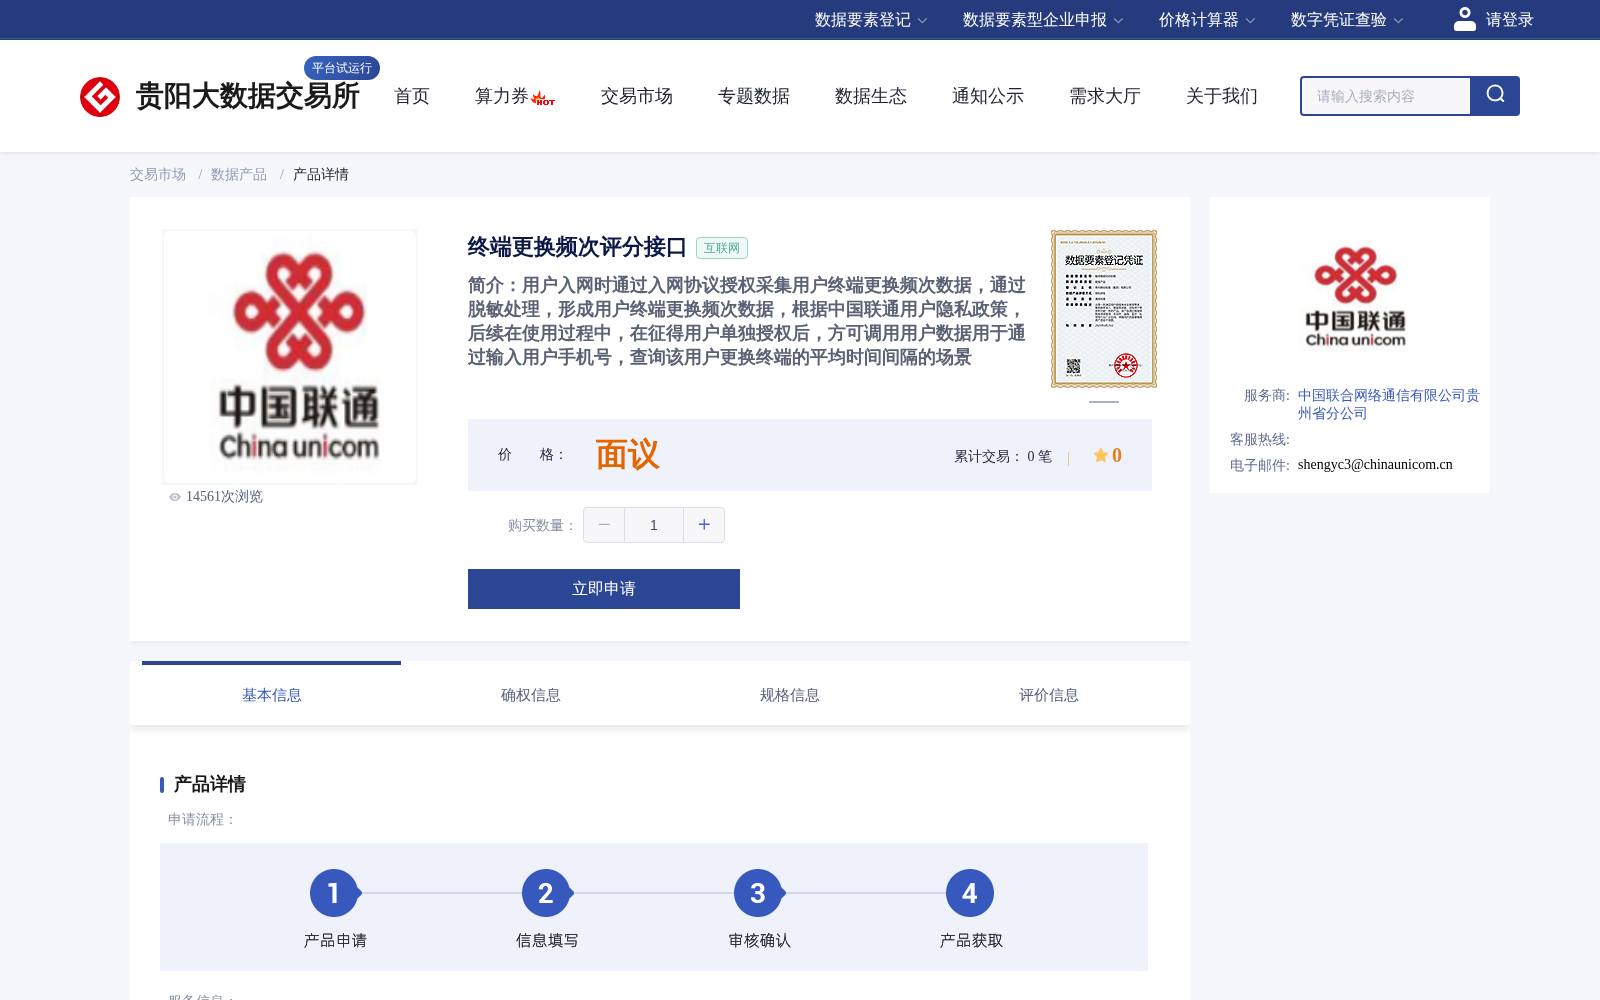Click the 数据产品 breadcrumb link
The width and height of the screenshot is (1600, 1000).
[239, 174]
